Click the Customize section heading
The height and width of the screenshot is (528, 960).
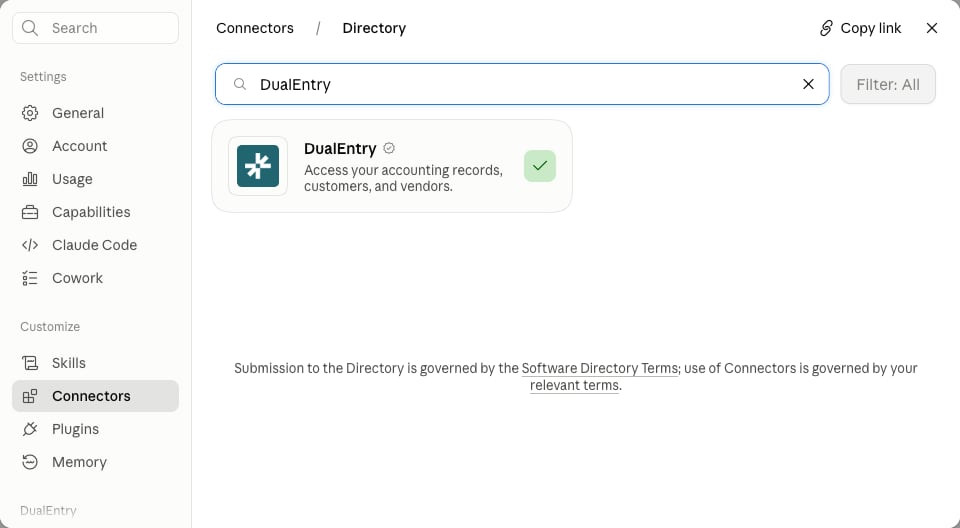click(x=50, y=326)
